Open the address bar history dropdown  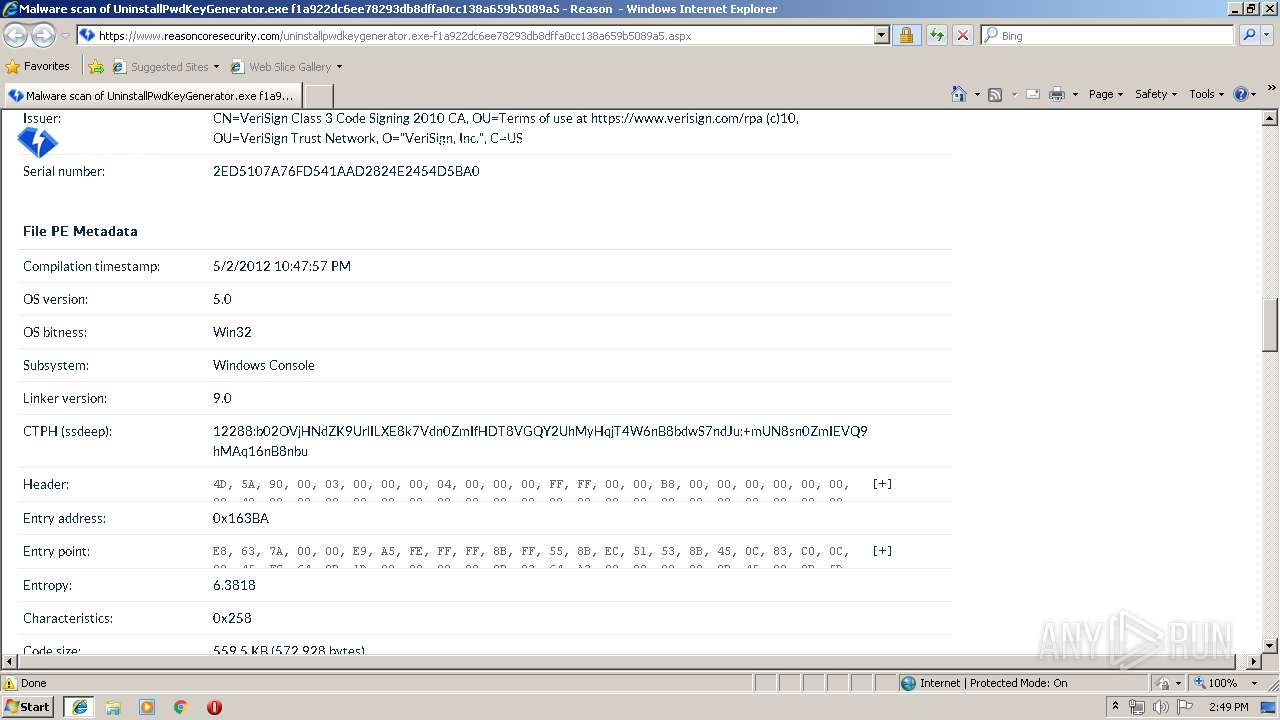[881, 35]
